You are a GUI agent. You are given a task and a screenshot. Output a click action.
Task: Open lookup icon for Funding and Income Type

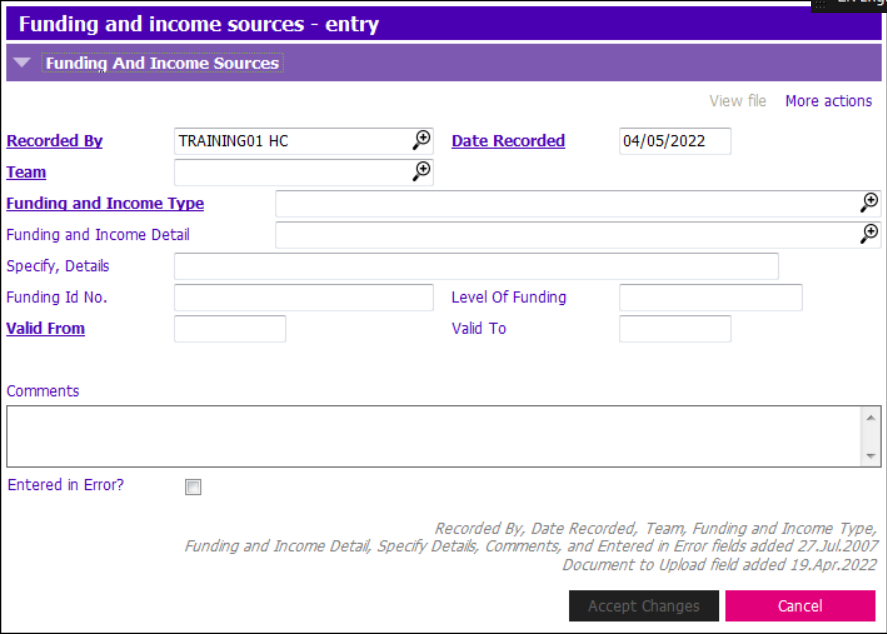coord(869,202)
